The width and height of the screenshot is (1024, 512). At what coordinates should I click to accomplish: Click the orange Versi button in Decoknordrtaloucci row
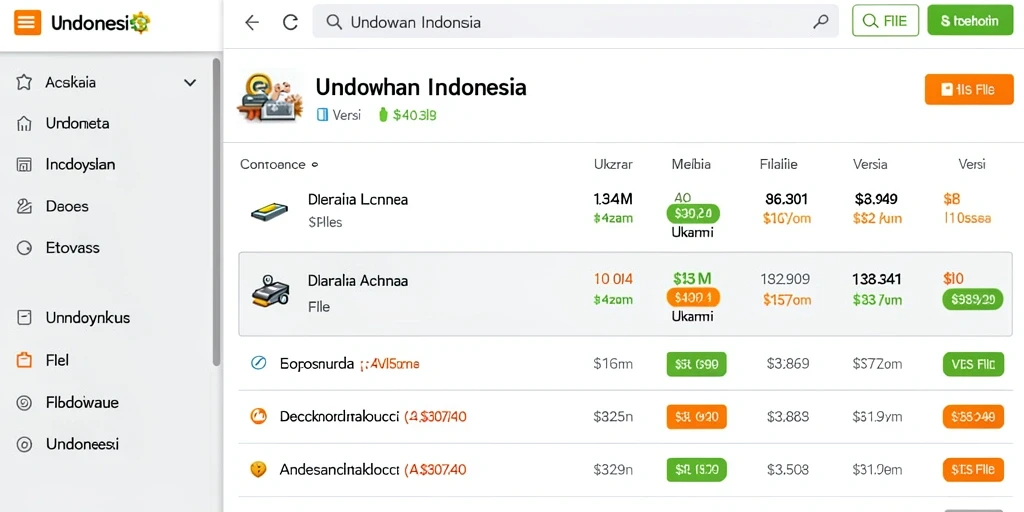(973, 417)
